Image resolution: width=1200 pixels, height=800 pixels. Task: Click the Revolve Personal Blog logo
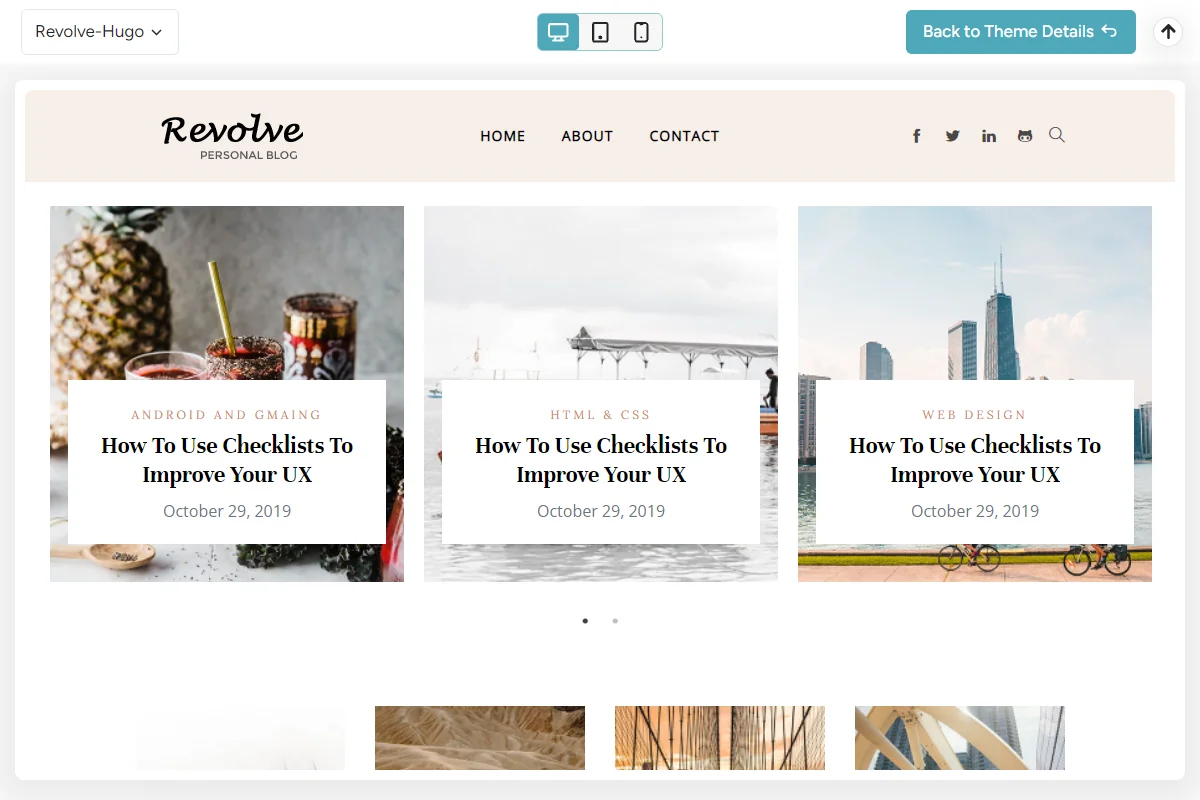tap(232, 136)
